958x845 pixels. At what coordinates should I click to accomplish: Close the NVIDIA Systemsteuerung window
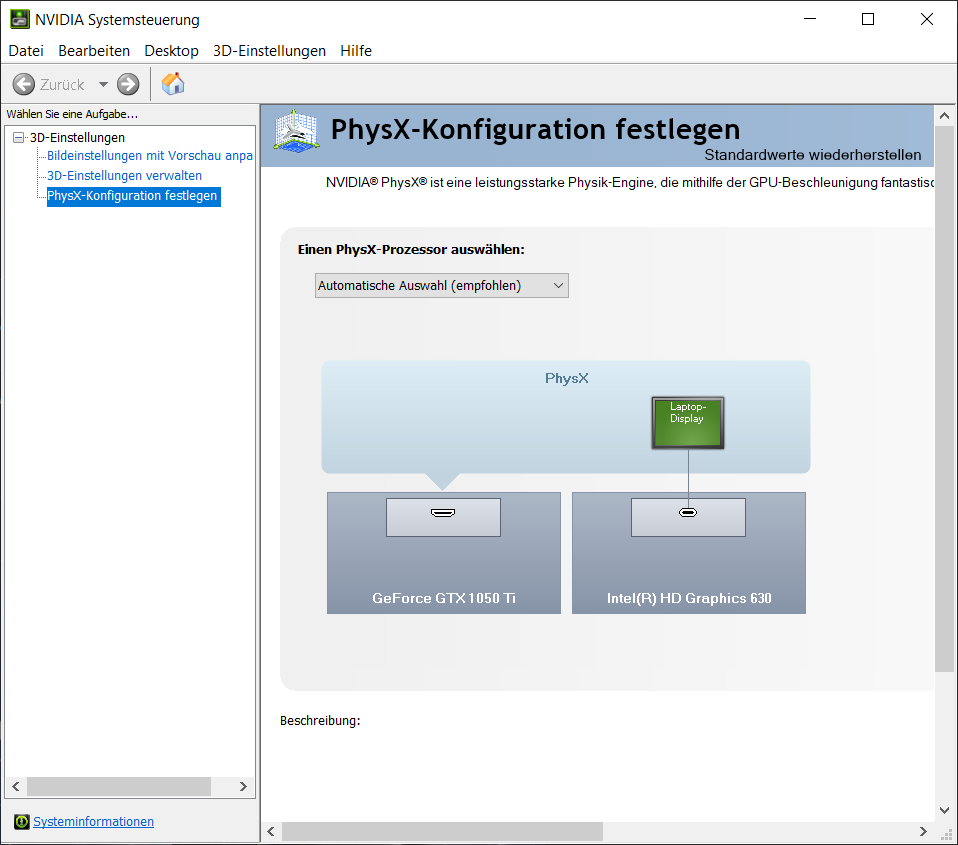(x=927, y=19)
